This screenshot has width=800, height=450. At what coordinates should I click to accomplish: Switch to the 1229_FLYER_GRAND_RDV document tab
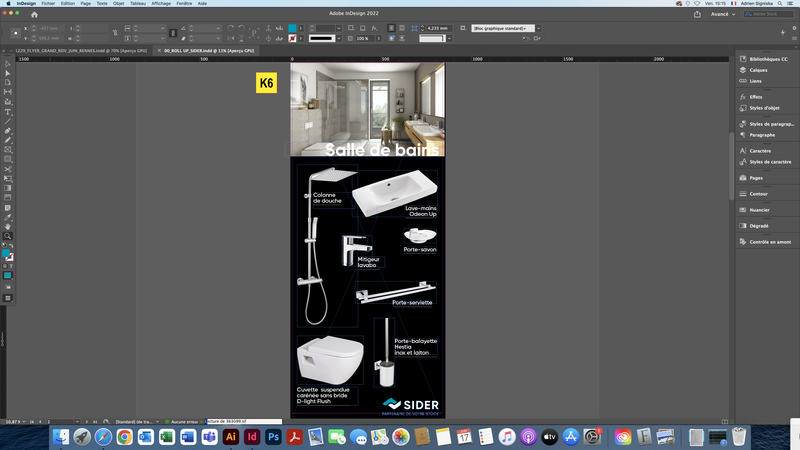coord(81,51)
